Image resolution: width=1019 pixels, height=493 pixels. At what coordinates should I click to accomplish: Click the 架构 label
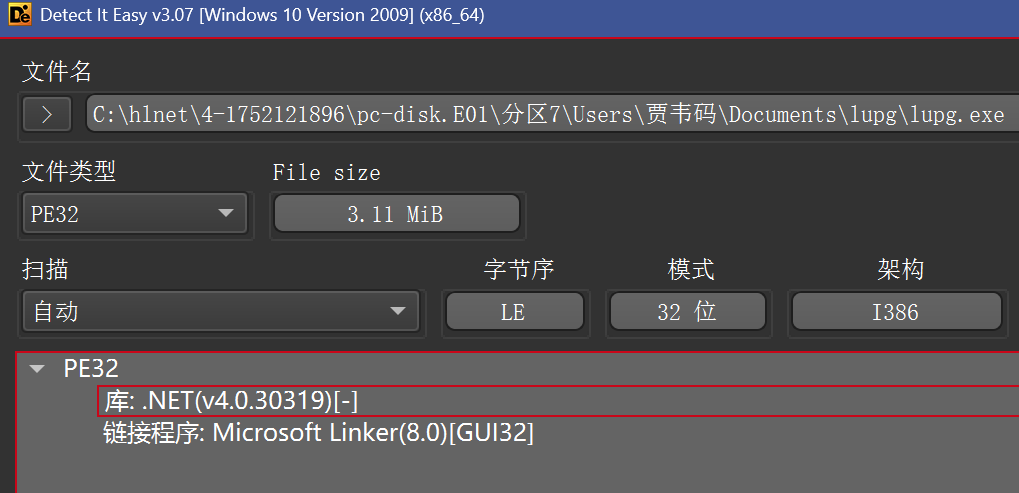(x=900, y=270)
